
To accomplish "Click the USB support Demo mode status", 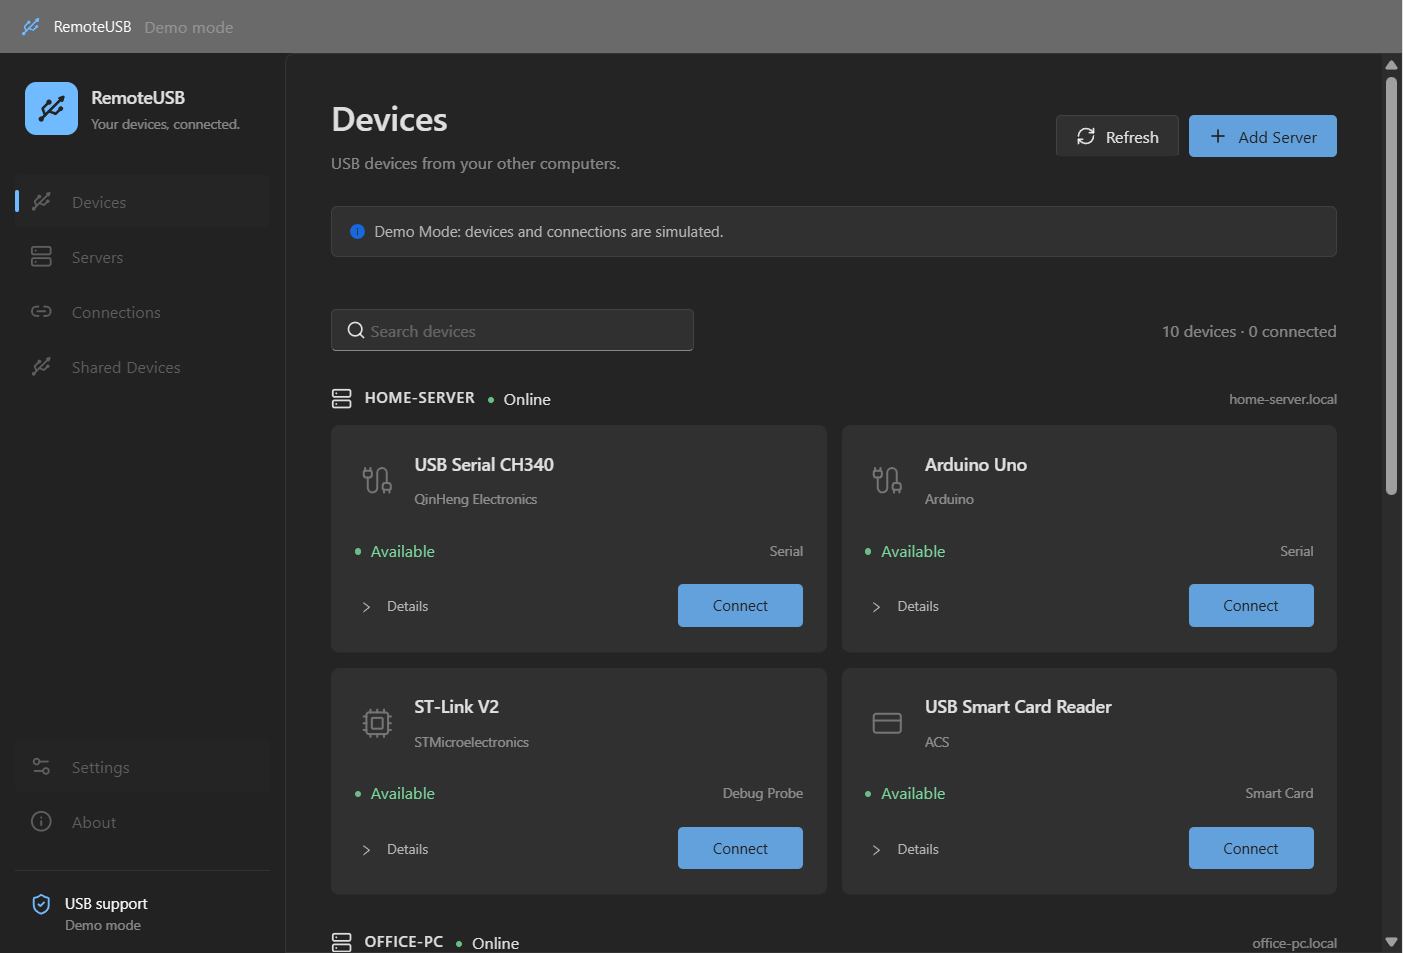I will click(103, 925).
